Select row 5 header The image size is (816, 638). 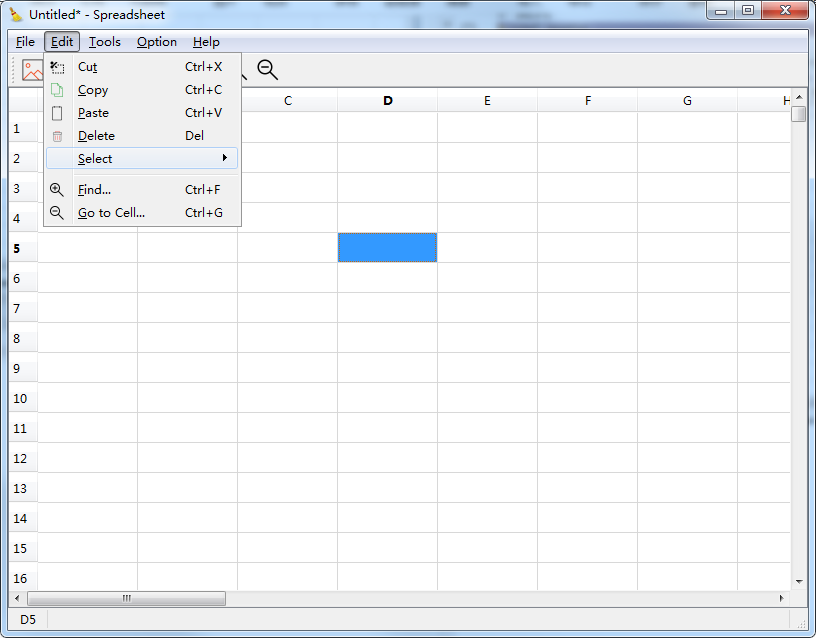pos(23,248)
